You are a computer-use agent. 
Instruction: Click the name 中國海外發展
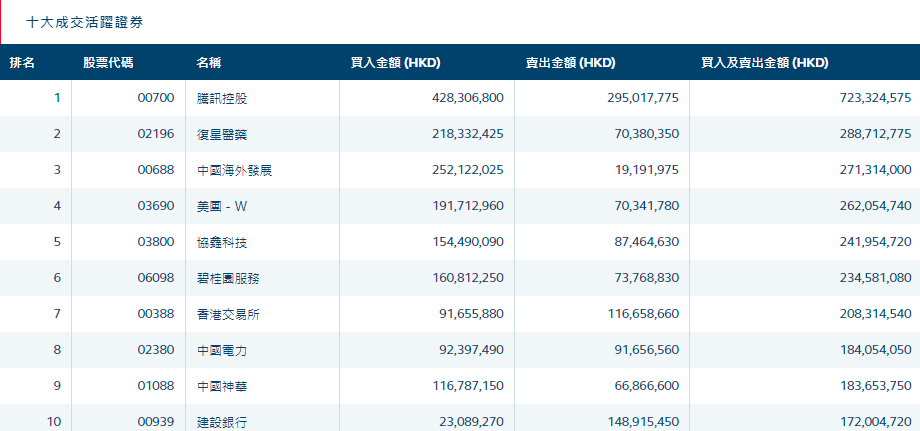[x=235, y=171]
